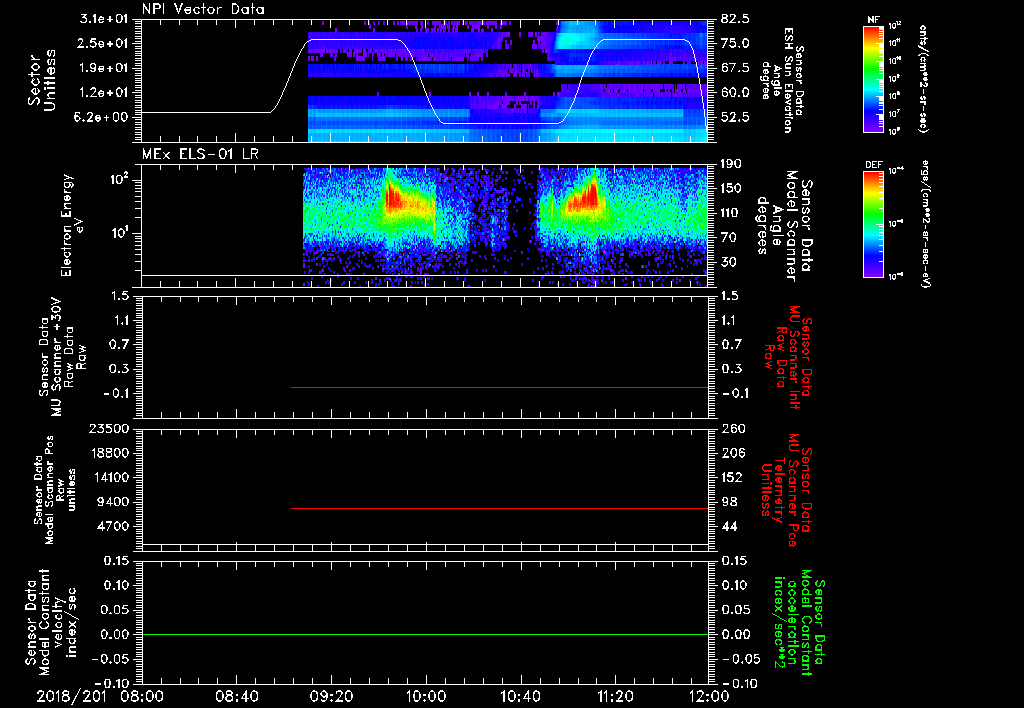Click the 'Sector Unitless' axis label
The width and height of the screenshot is (1024, 708).
coord(42,80)
